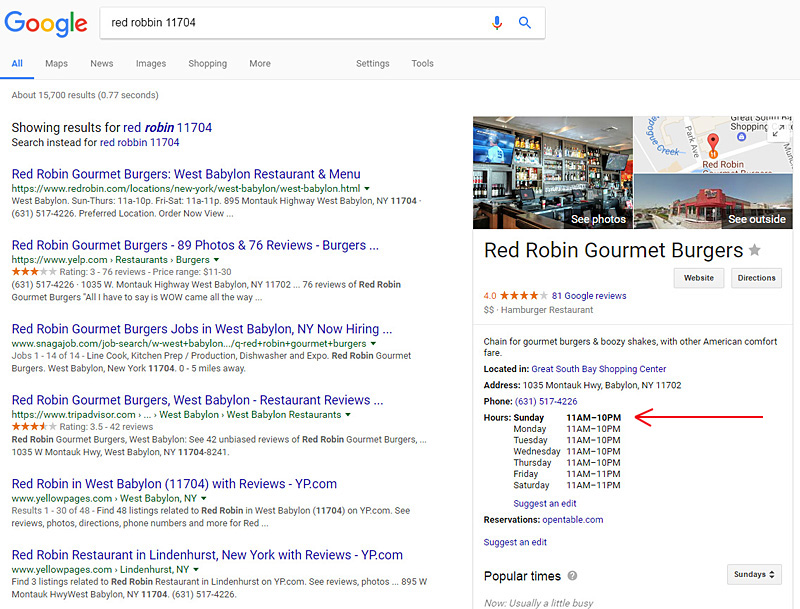Switch to the Shopping tab
800x609 pixels.
[x=208, y=63]
